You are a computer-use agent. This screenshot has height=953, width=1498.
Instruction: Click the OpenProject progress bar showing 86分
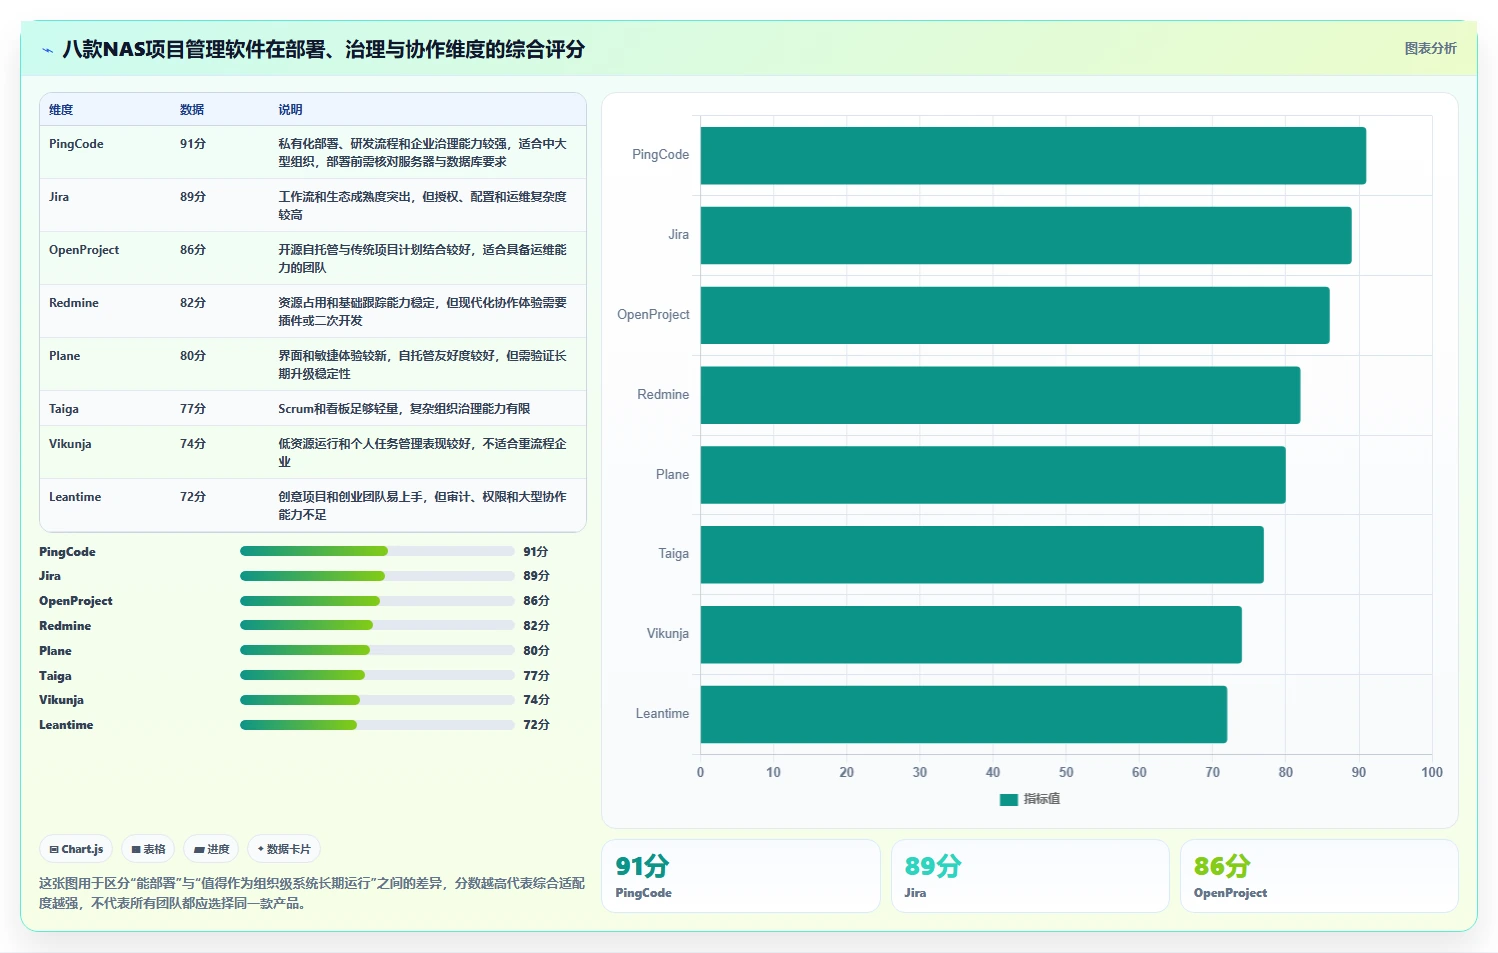377,601
